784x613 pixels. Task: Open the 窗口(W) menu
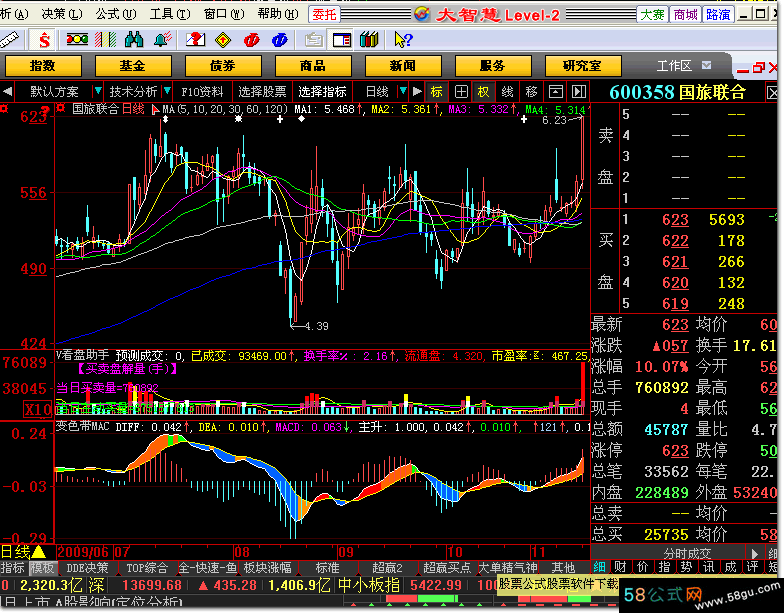[224, 14]
